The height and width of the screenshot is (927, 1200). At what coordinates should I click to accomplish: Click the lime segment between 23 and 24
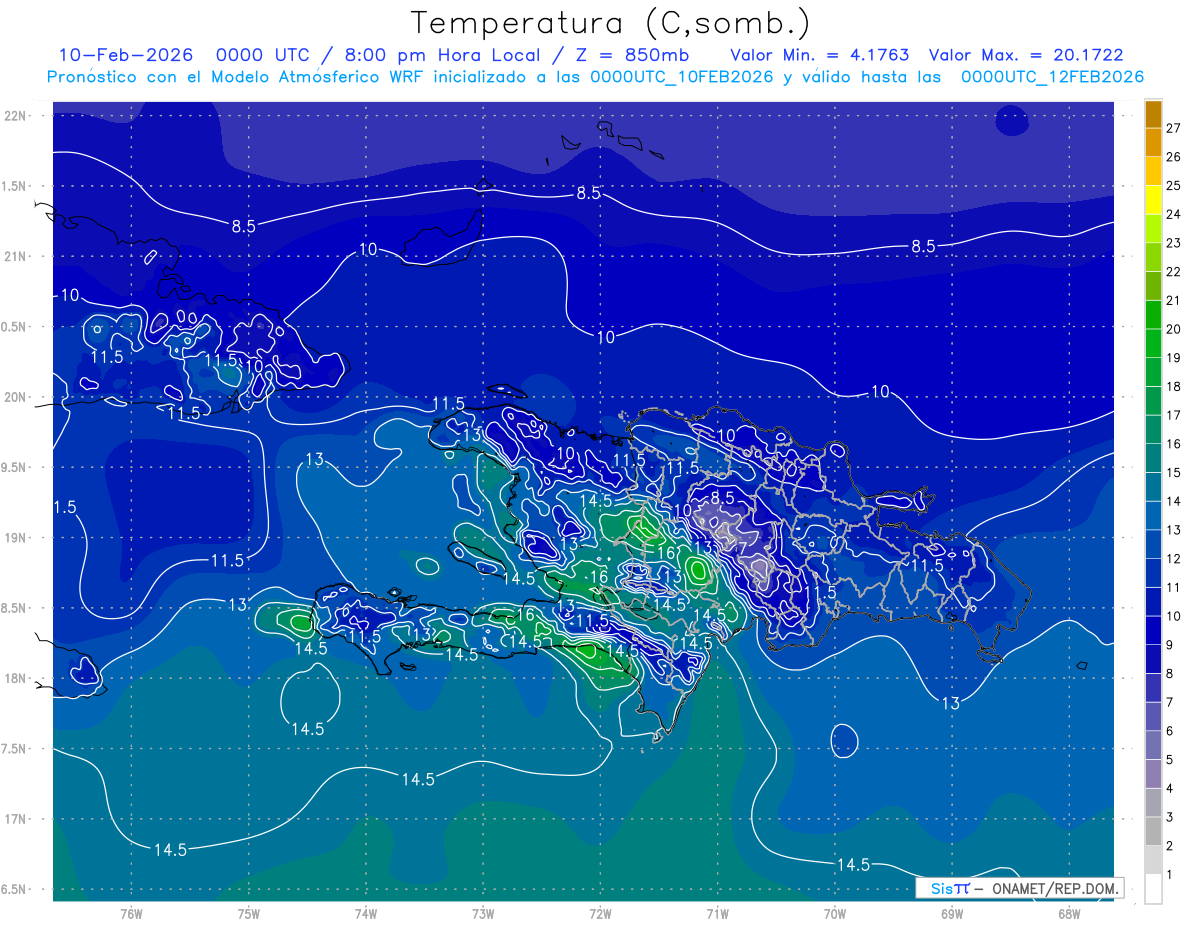[1153, 228]
